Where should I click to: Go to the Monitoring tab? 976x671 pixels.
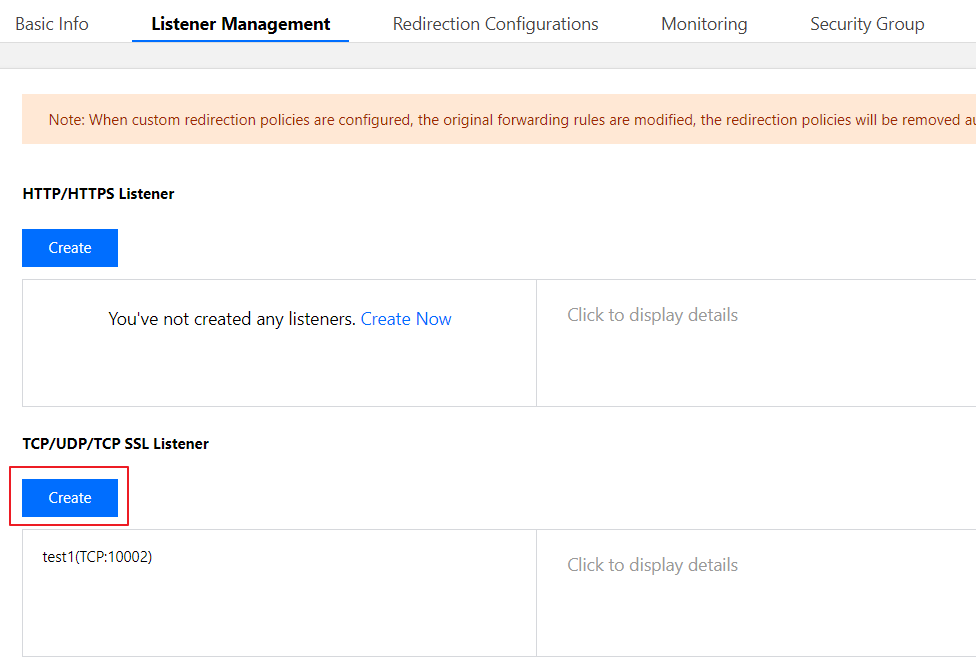coord(704,24)
